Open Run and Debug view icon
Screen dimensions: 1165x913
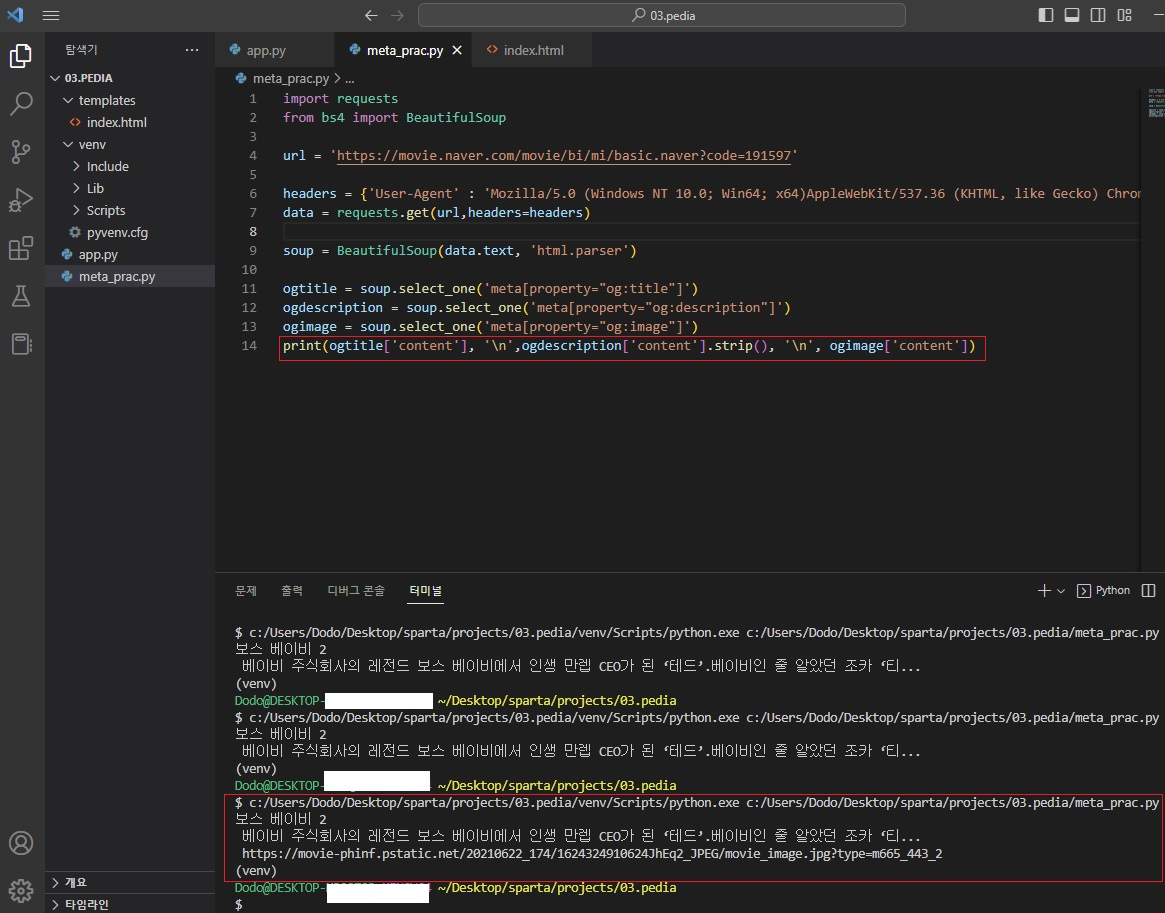pyautogui.click(x=21, y=200)
